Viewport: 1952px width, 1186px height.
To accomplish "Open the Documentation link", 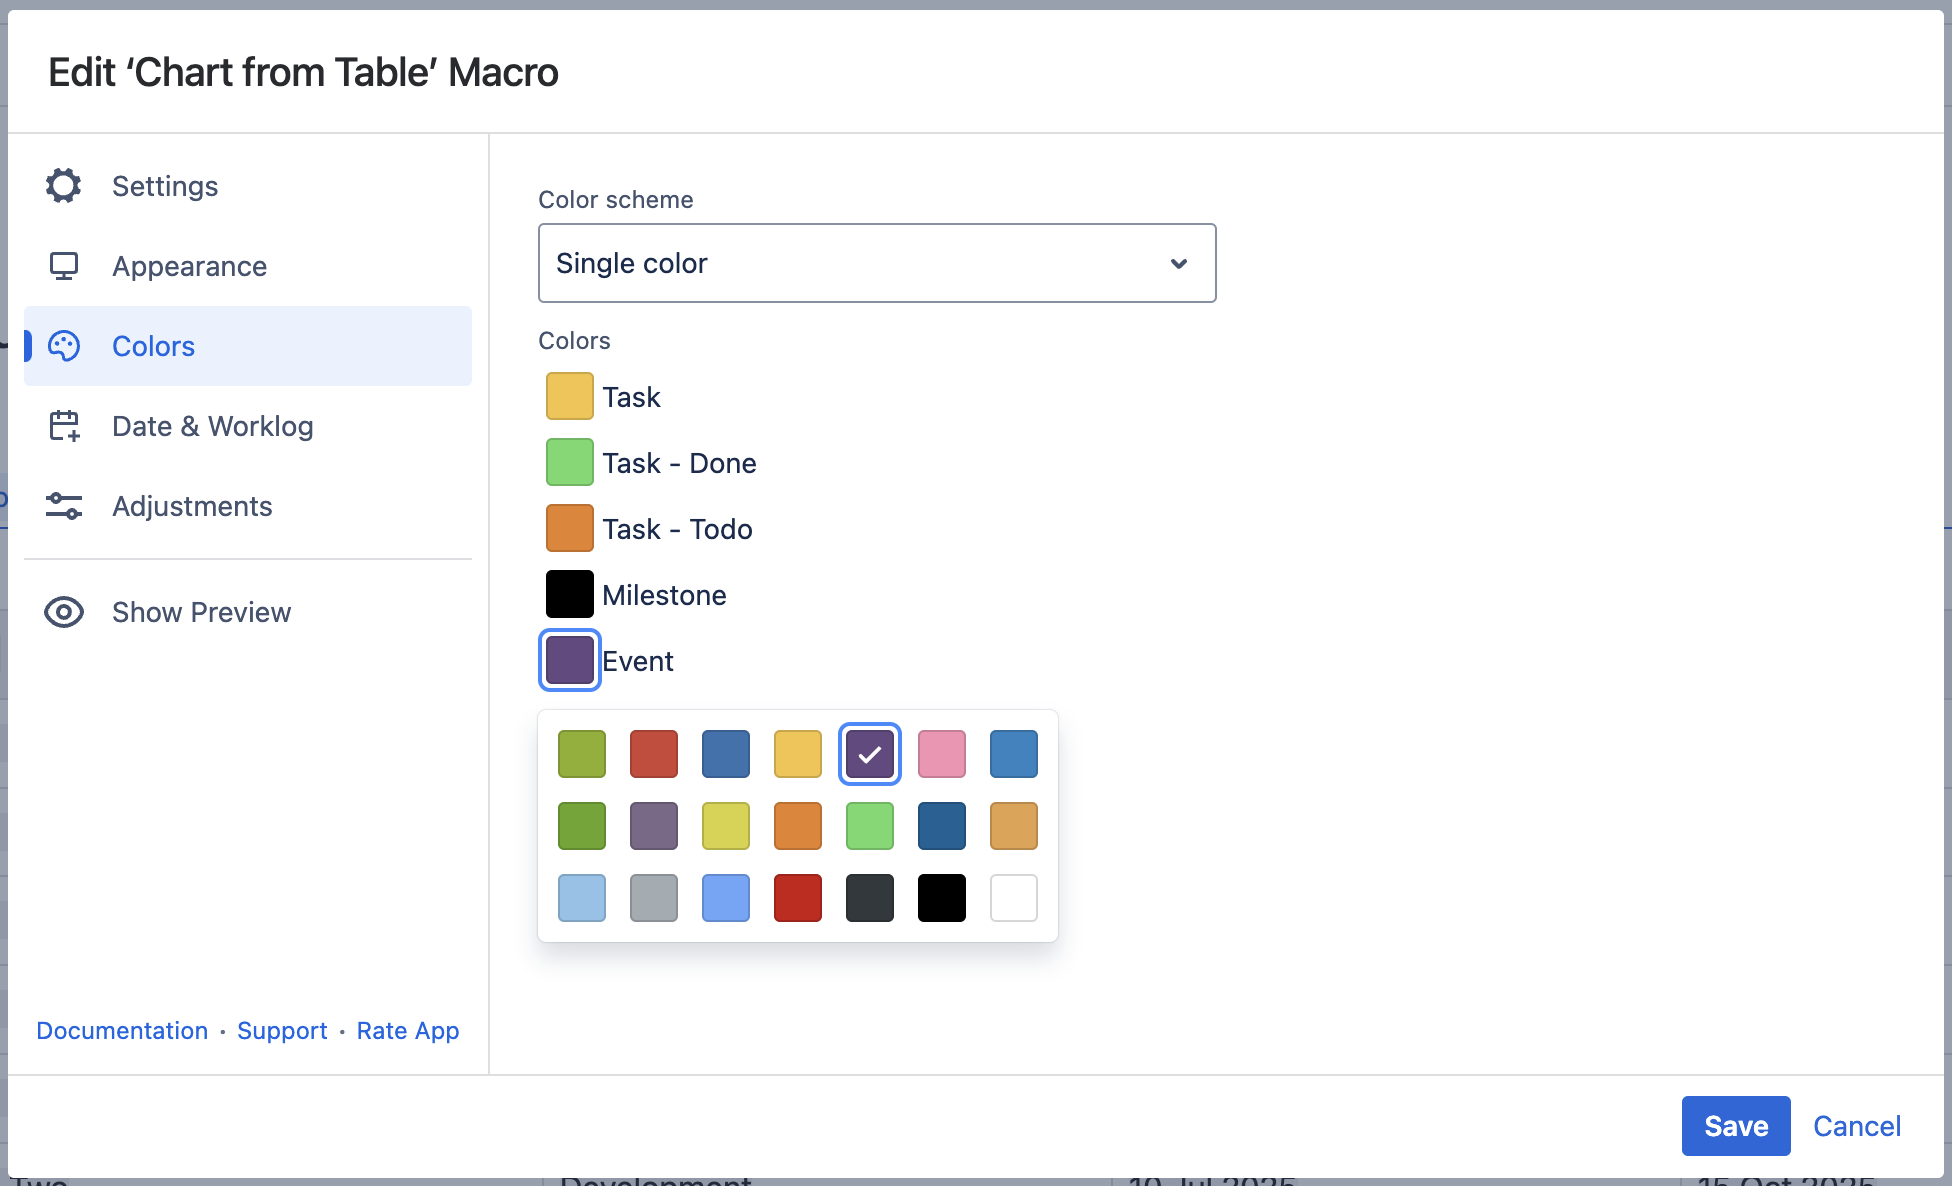I will [122, 1031].
